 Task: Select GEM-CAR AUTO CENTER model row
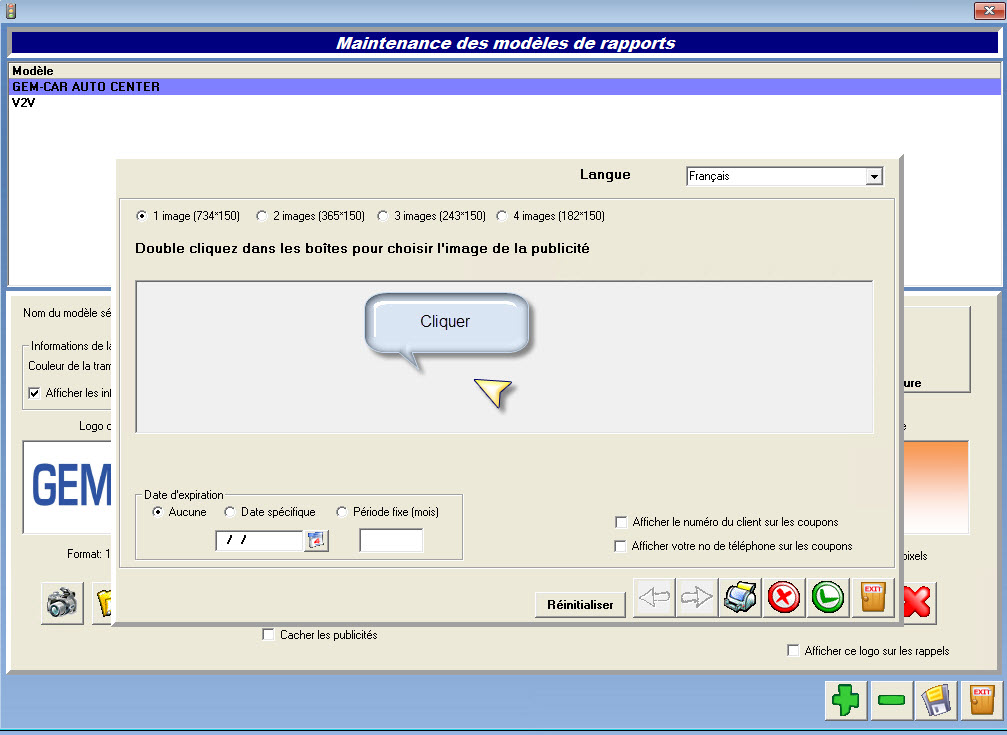505,87
